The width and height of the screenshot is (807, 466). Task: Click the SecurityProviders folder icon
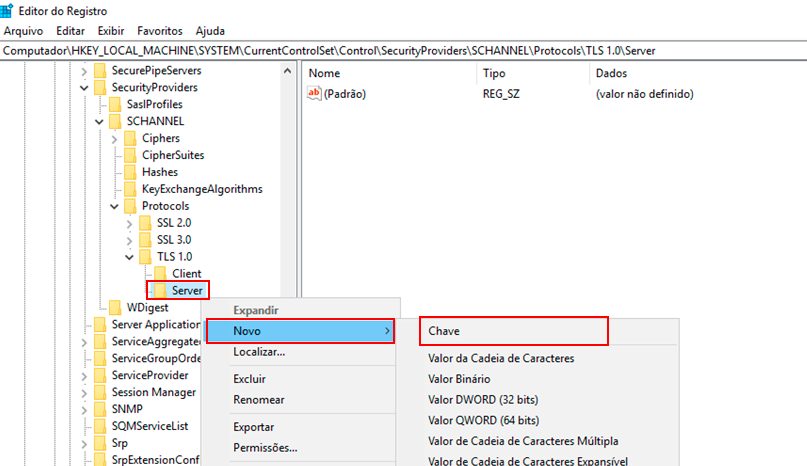(100, 87)
